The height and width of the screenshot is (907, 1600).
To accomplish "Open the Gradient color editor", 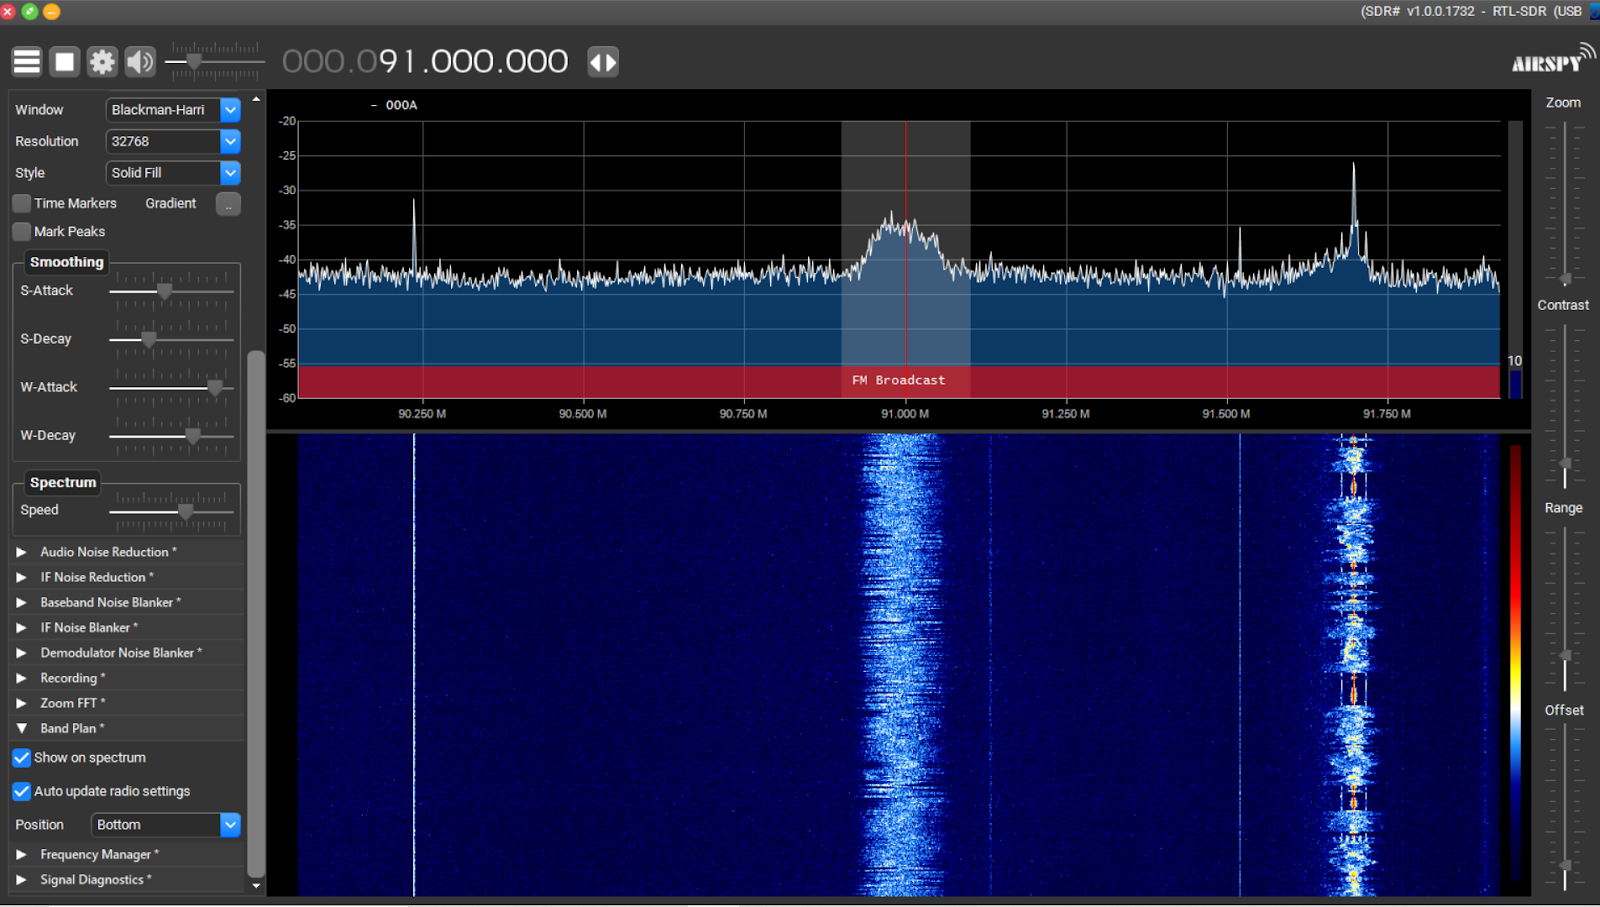I will [x=228, y=203].
